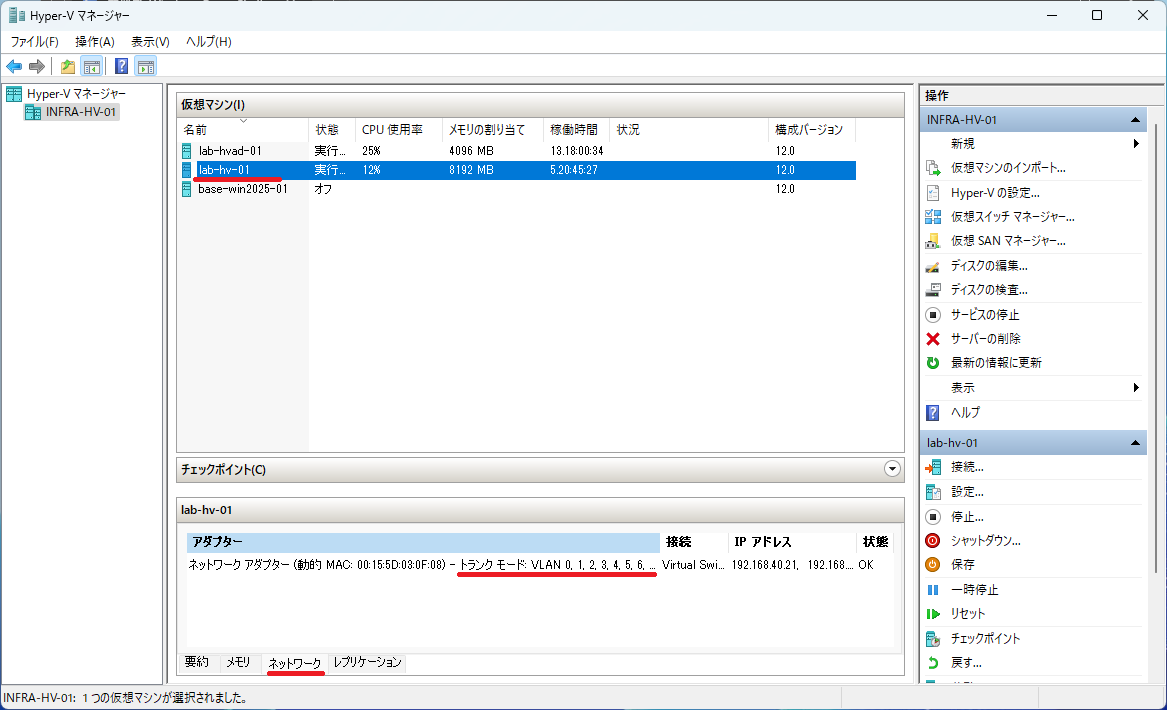Screen dimensions: 1167x710
Task: Click 保存 to save lab-hv-01 state
Action: [962, 565]
